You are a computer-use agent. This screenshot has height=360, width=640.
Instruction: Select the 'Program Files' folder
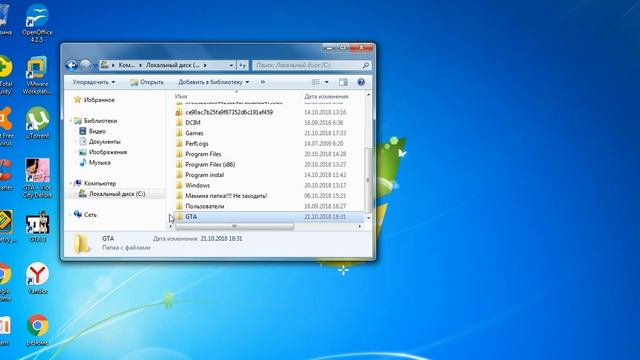[x=203, y=154]
